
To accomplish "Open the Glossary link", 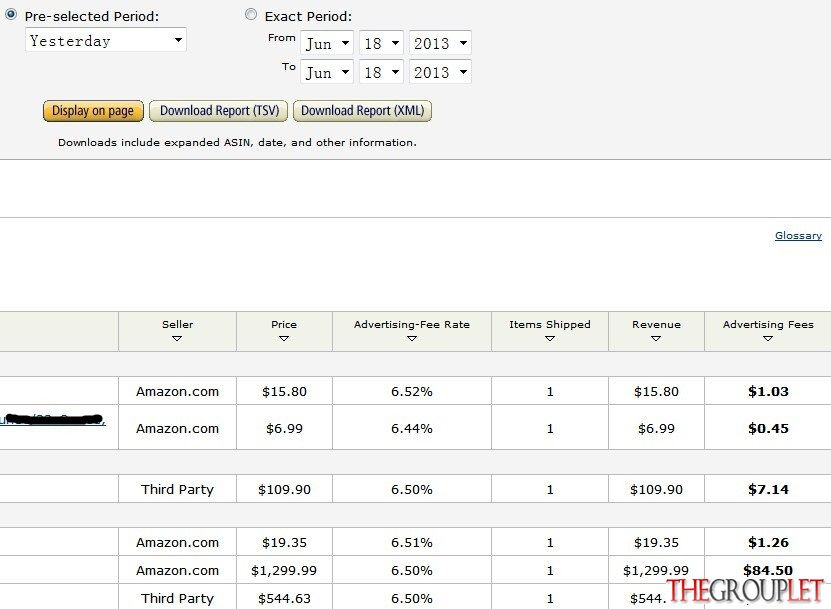I will [798, 235].
